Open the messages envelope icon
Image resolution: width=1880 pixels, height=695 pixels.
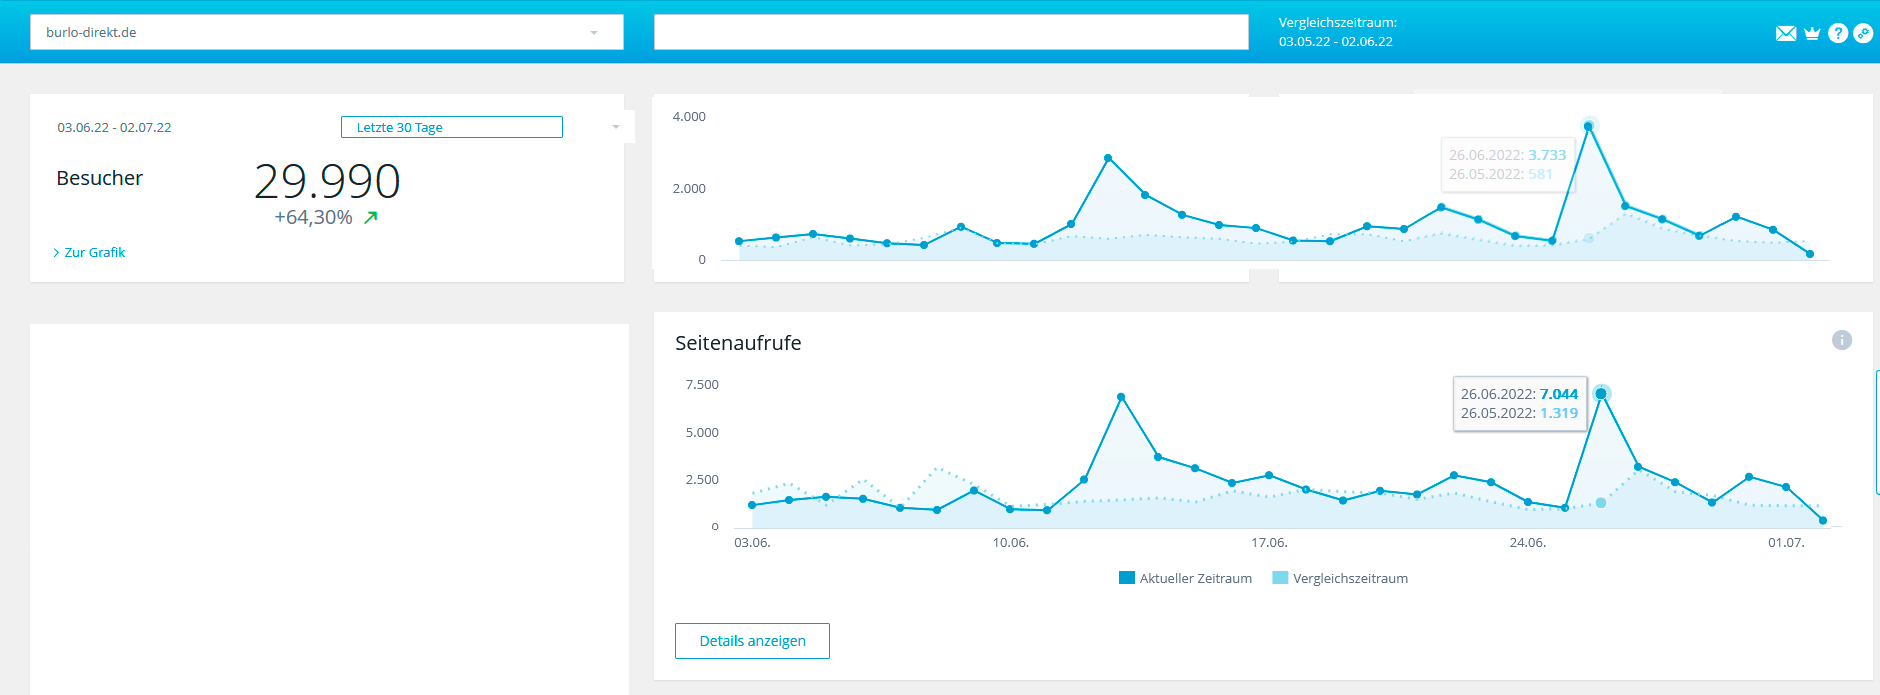[1786, 33]
